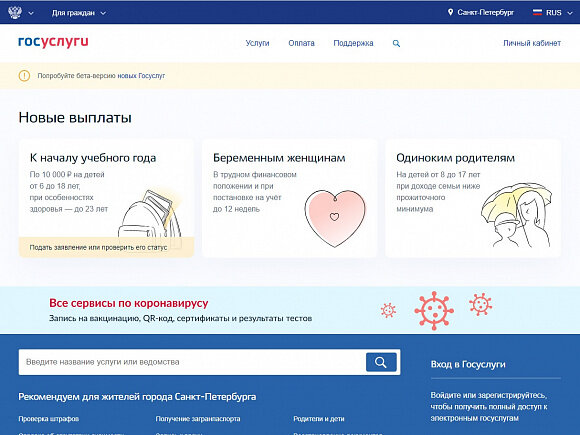Click the госуслуги logo
This screenshot has width=580, height=435.
pos(53,42)
